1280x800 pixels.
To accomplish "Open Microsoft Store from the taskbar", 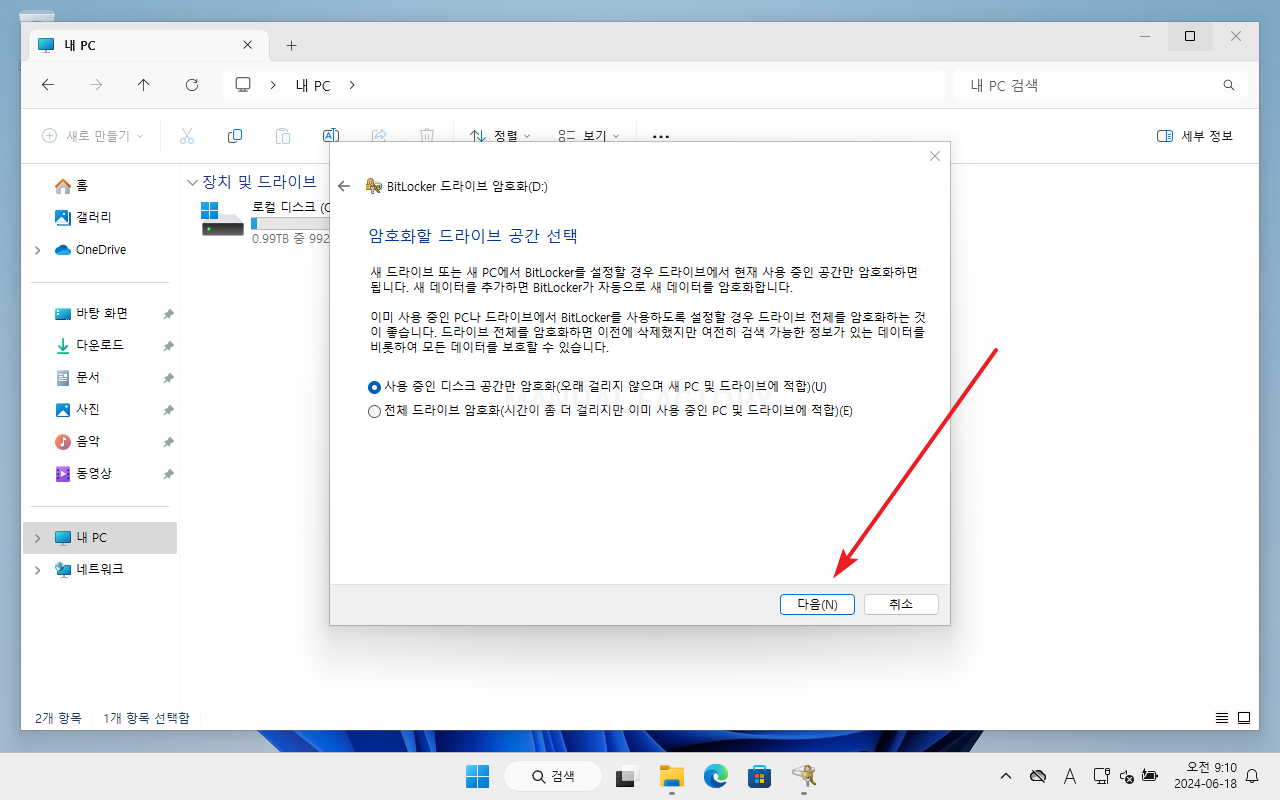I will point(759,776).
